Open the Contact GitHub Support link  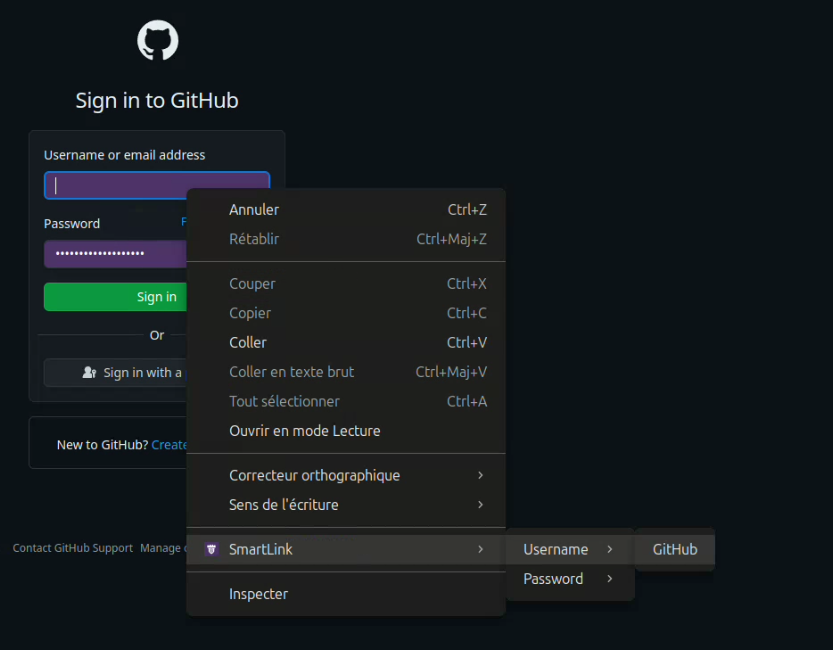pyautogui.click(x=72, y=548)
